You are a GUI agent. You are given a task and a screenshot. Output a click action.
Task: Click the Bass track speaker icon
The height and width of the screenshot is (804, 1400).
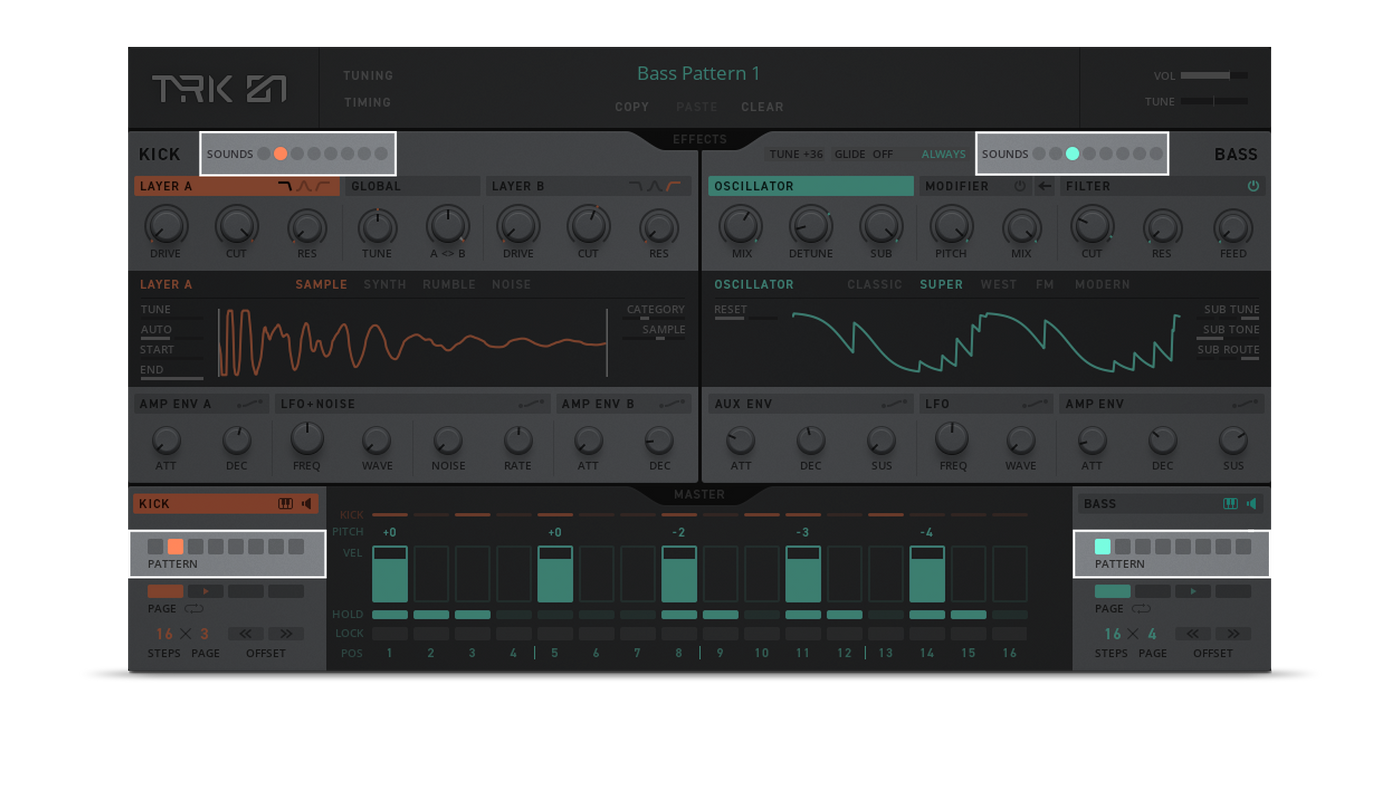pos(1251,504)
